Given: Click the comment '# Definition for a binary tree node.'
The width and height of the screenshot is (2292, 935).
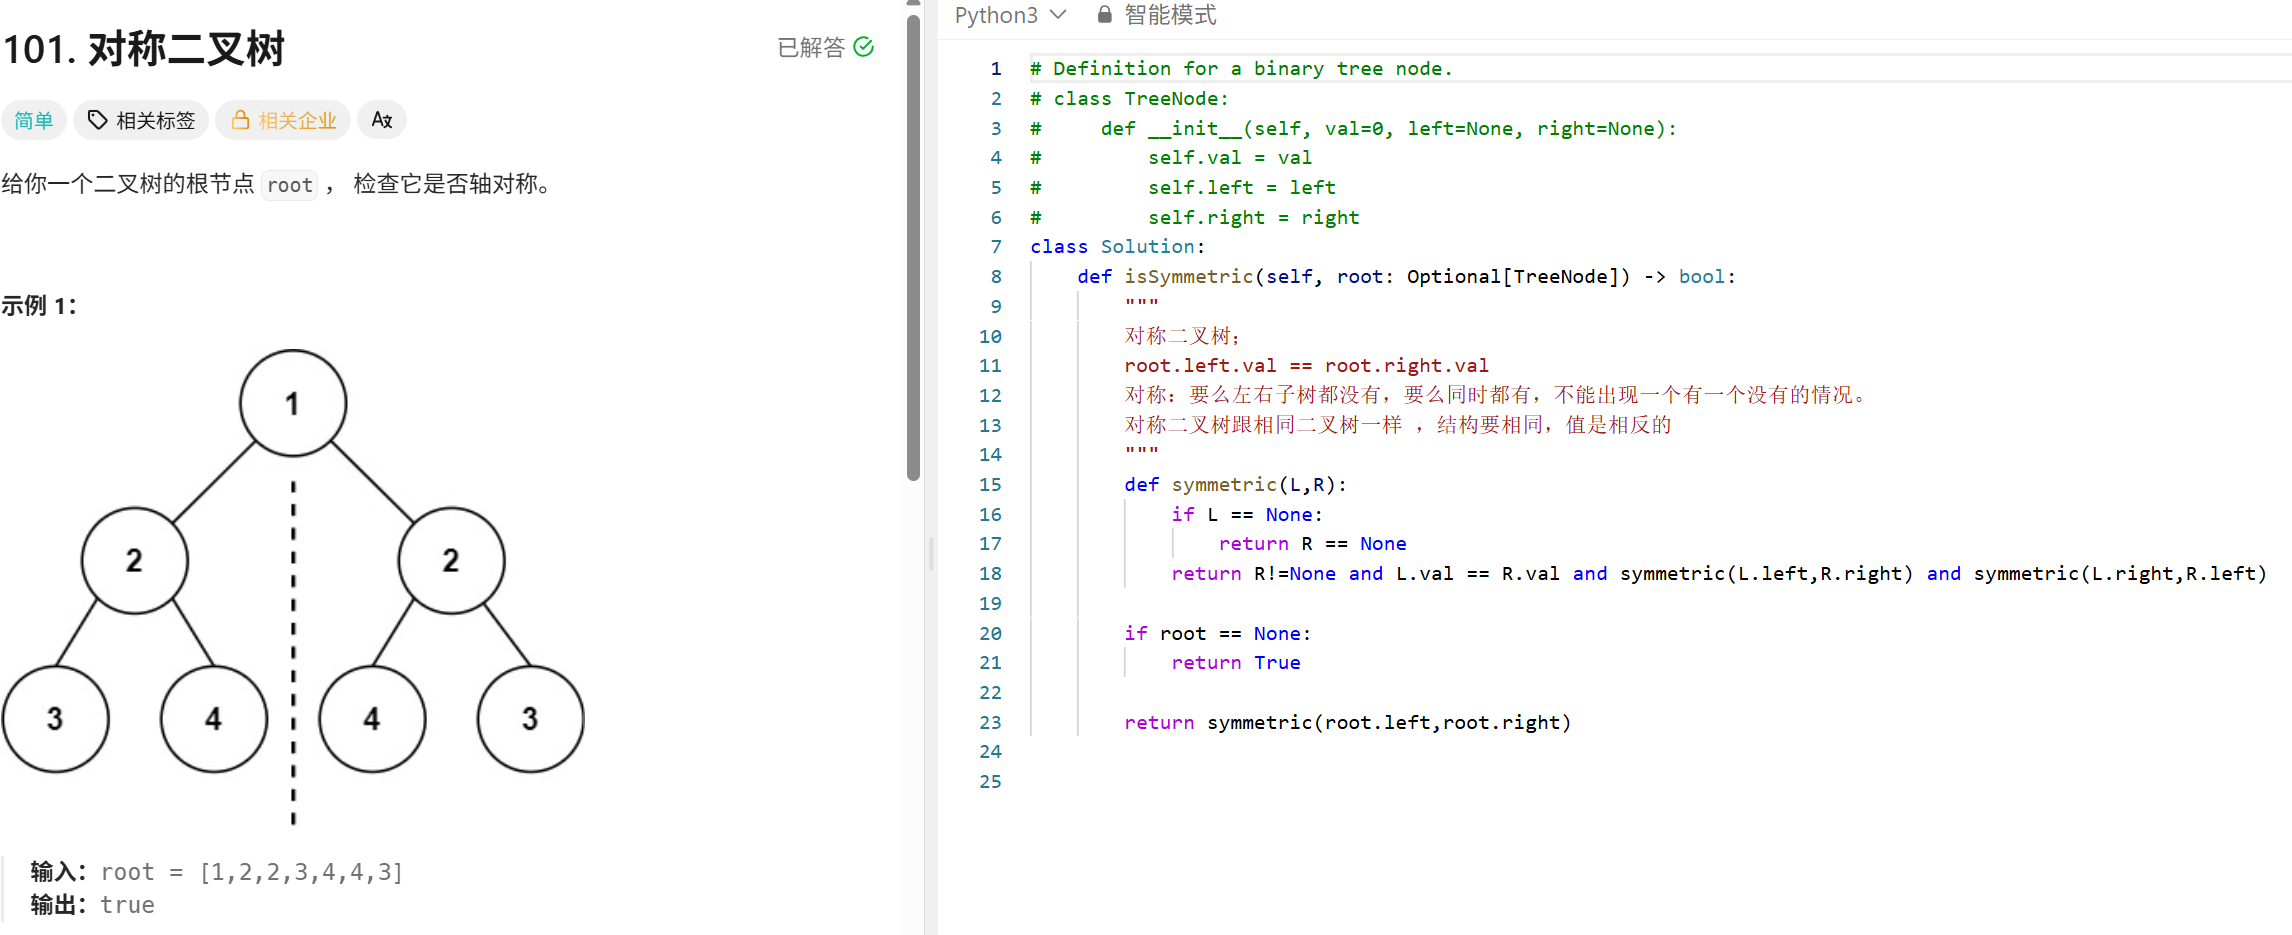Looking at the screenshot, I should [1241, 69].
